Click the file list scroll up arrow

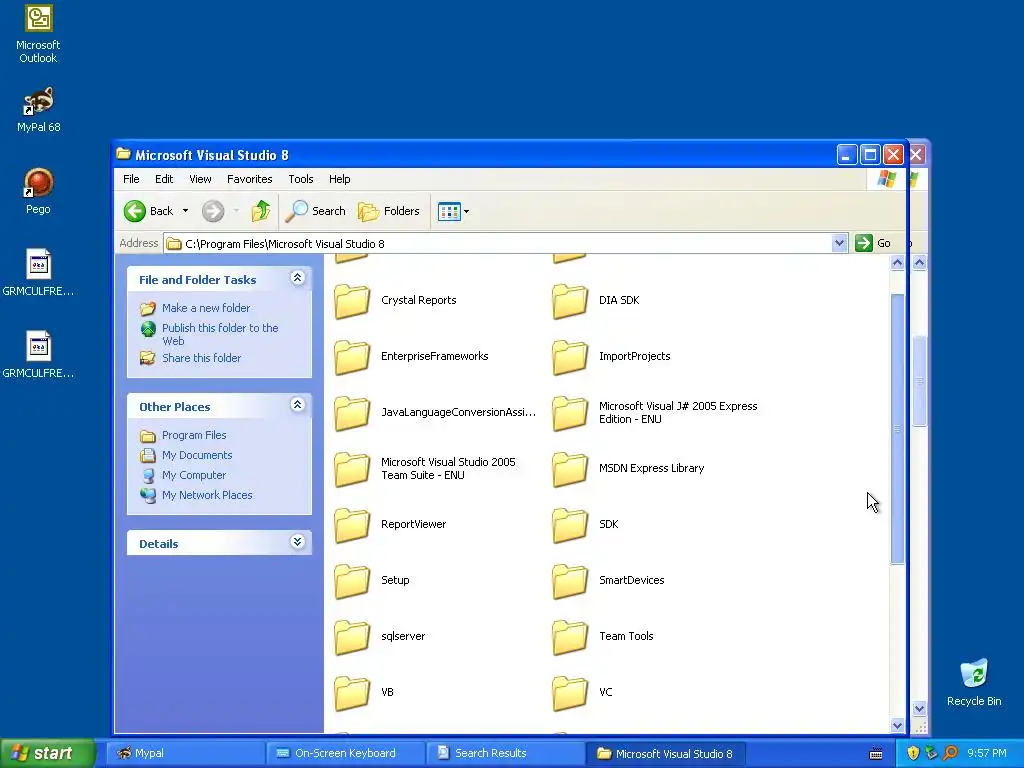(897, 263)
